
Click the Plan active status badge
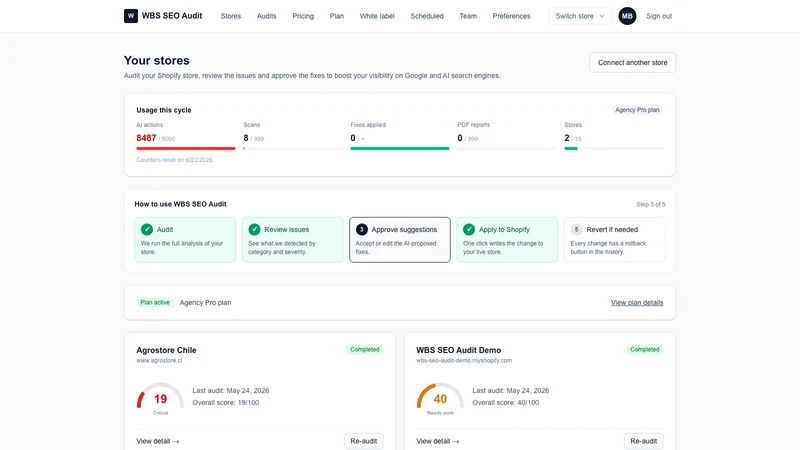pos(155,303)
